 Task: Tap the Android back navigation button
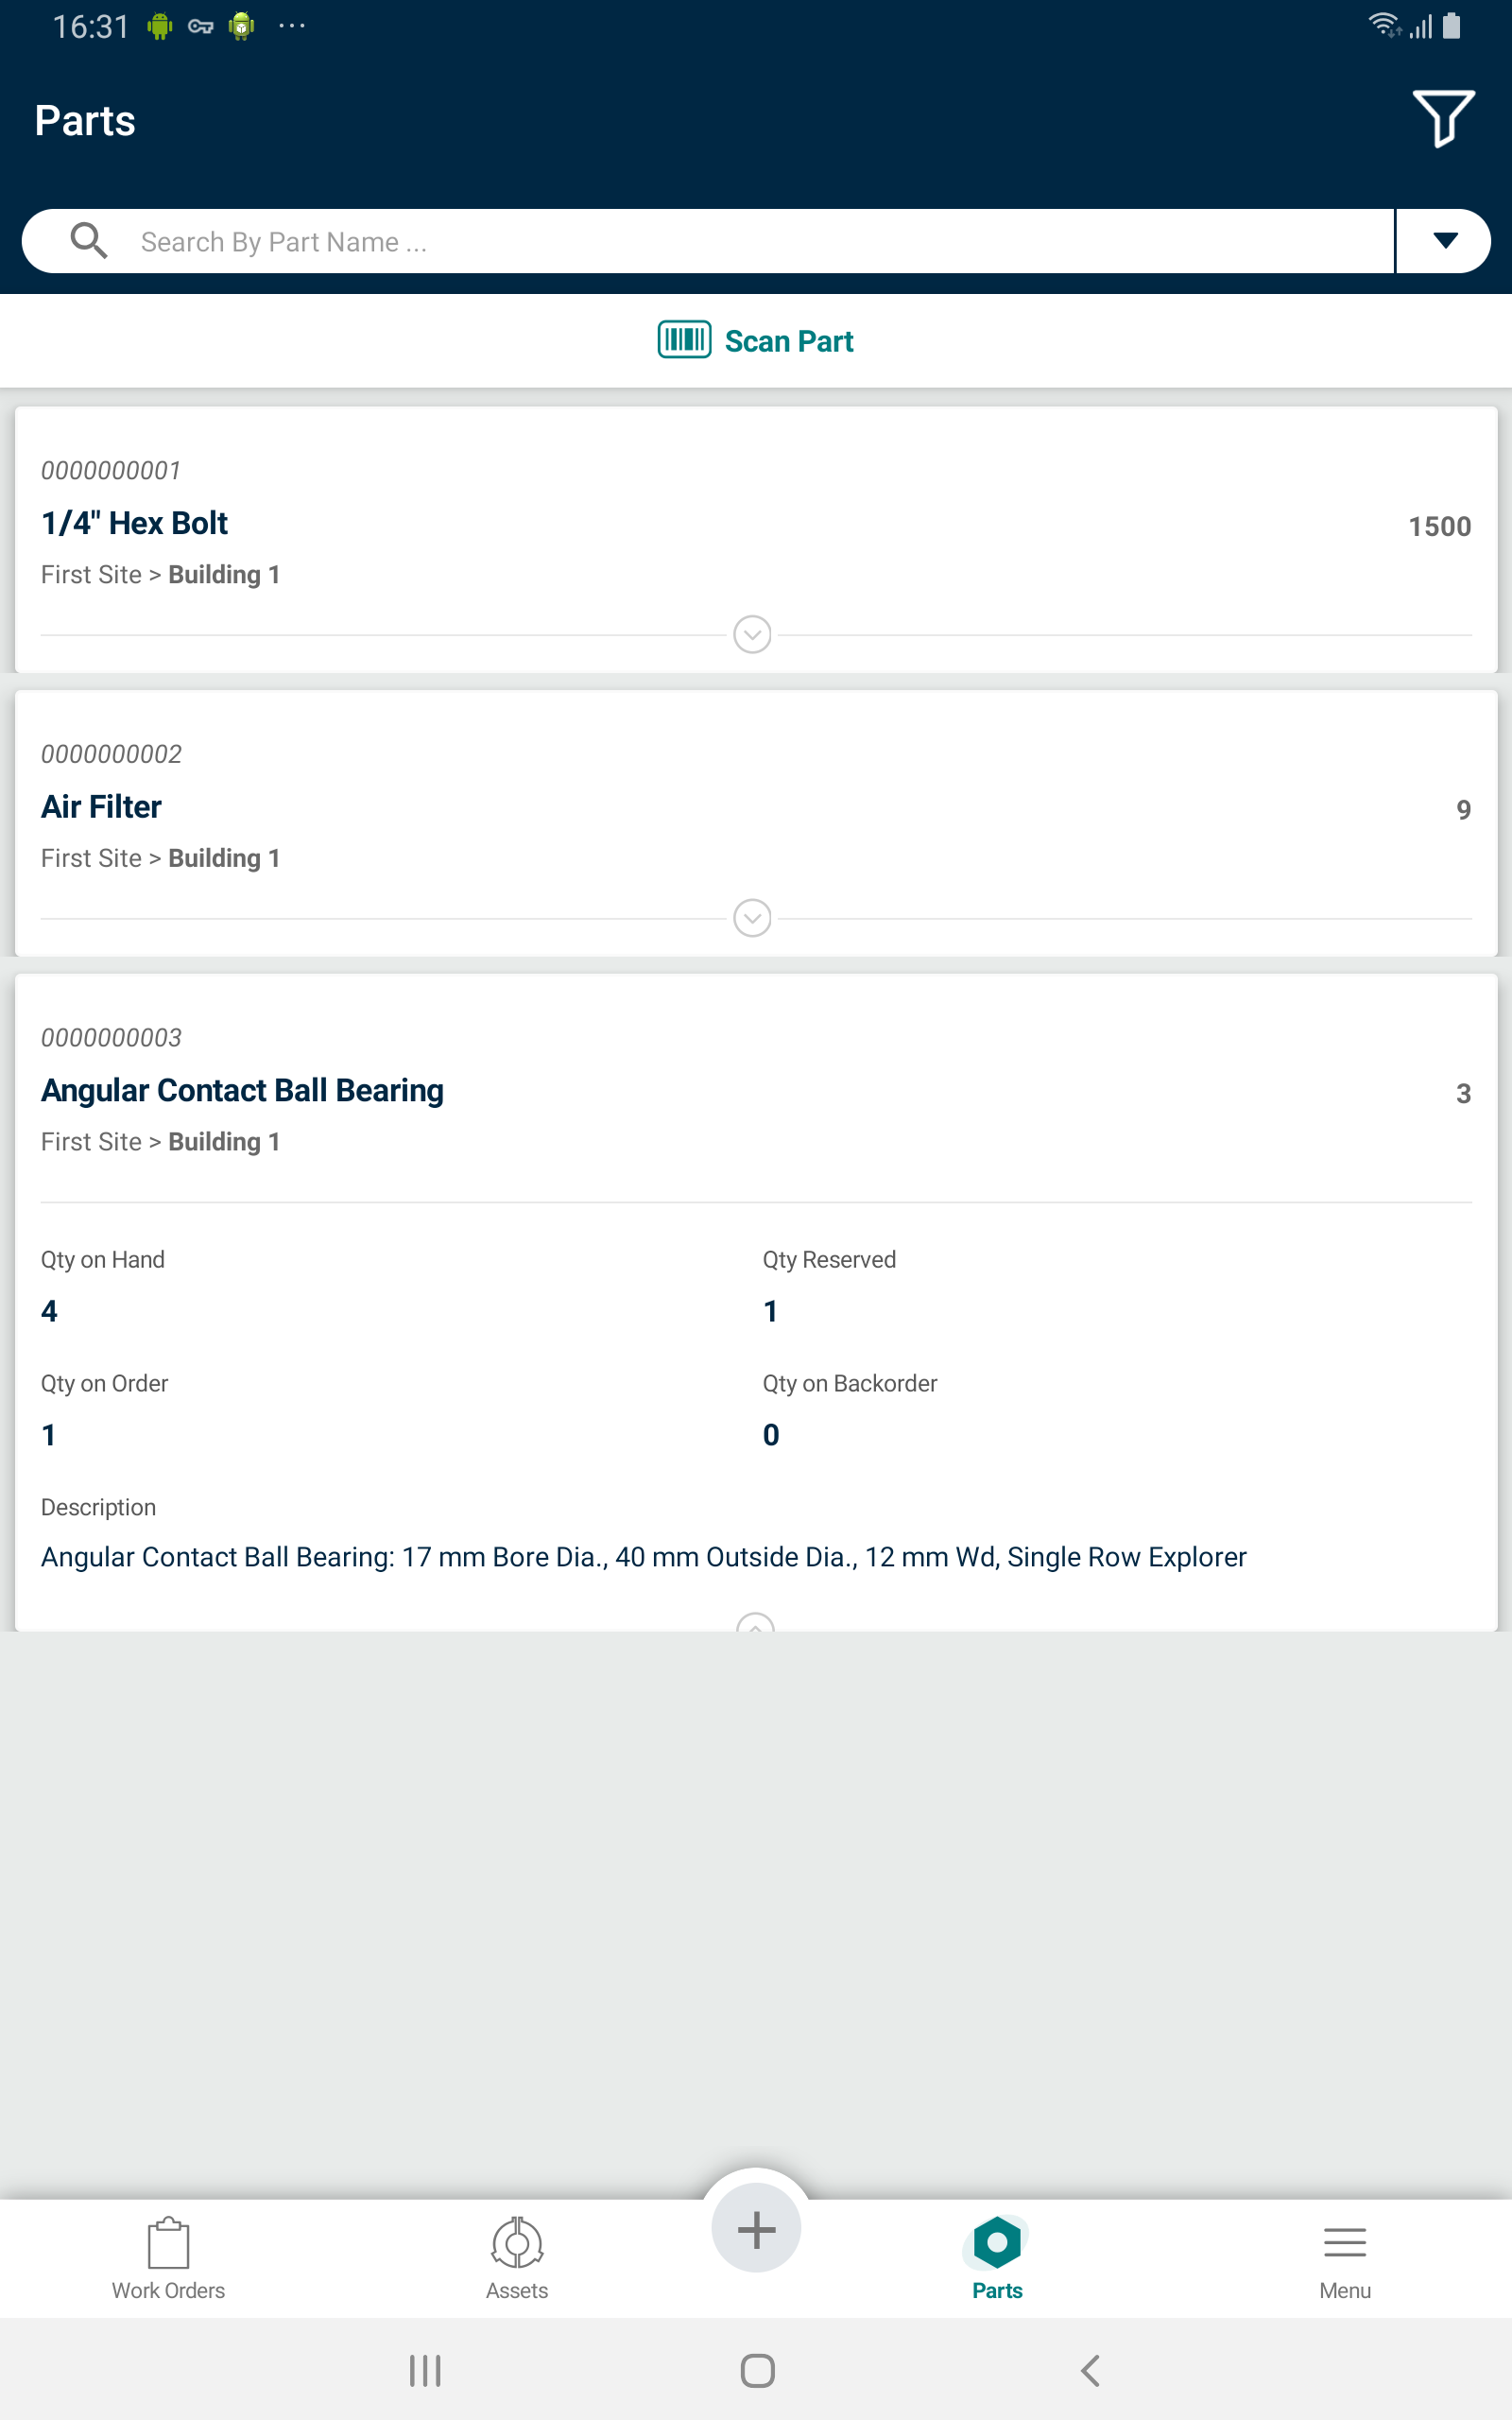click(x=1091, y=2369)
